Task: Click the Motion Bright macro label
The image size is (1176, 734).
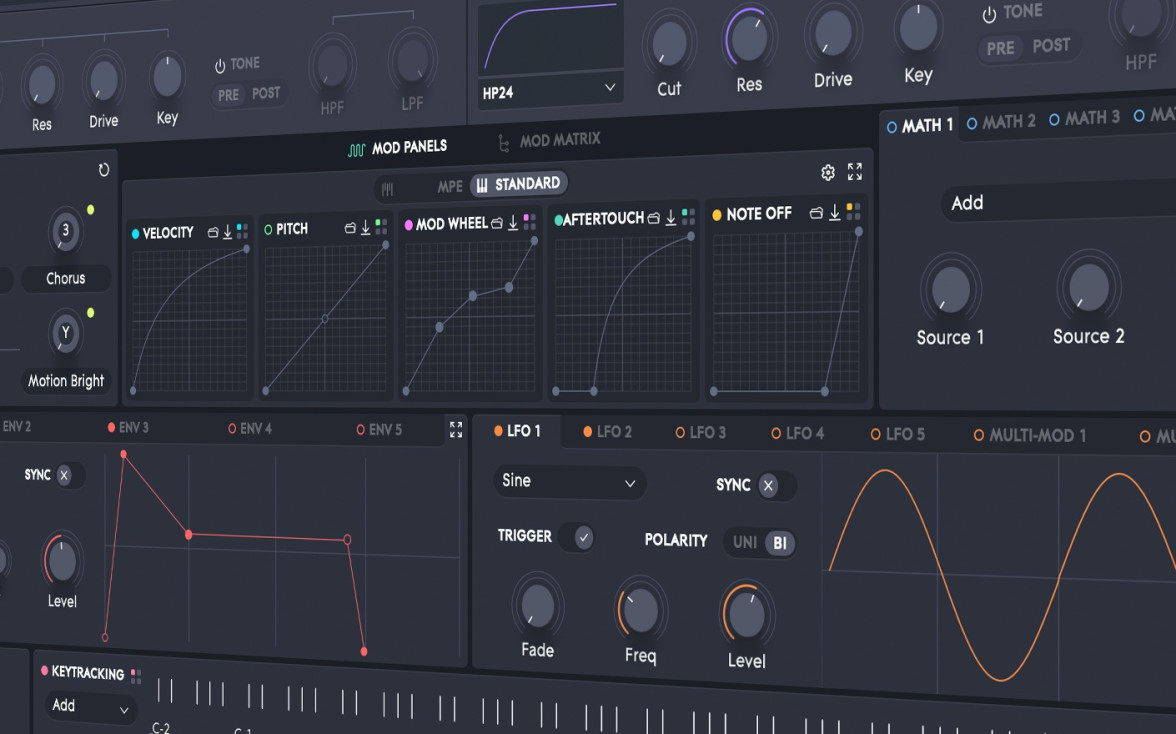Action: 66,381
